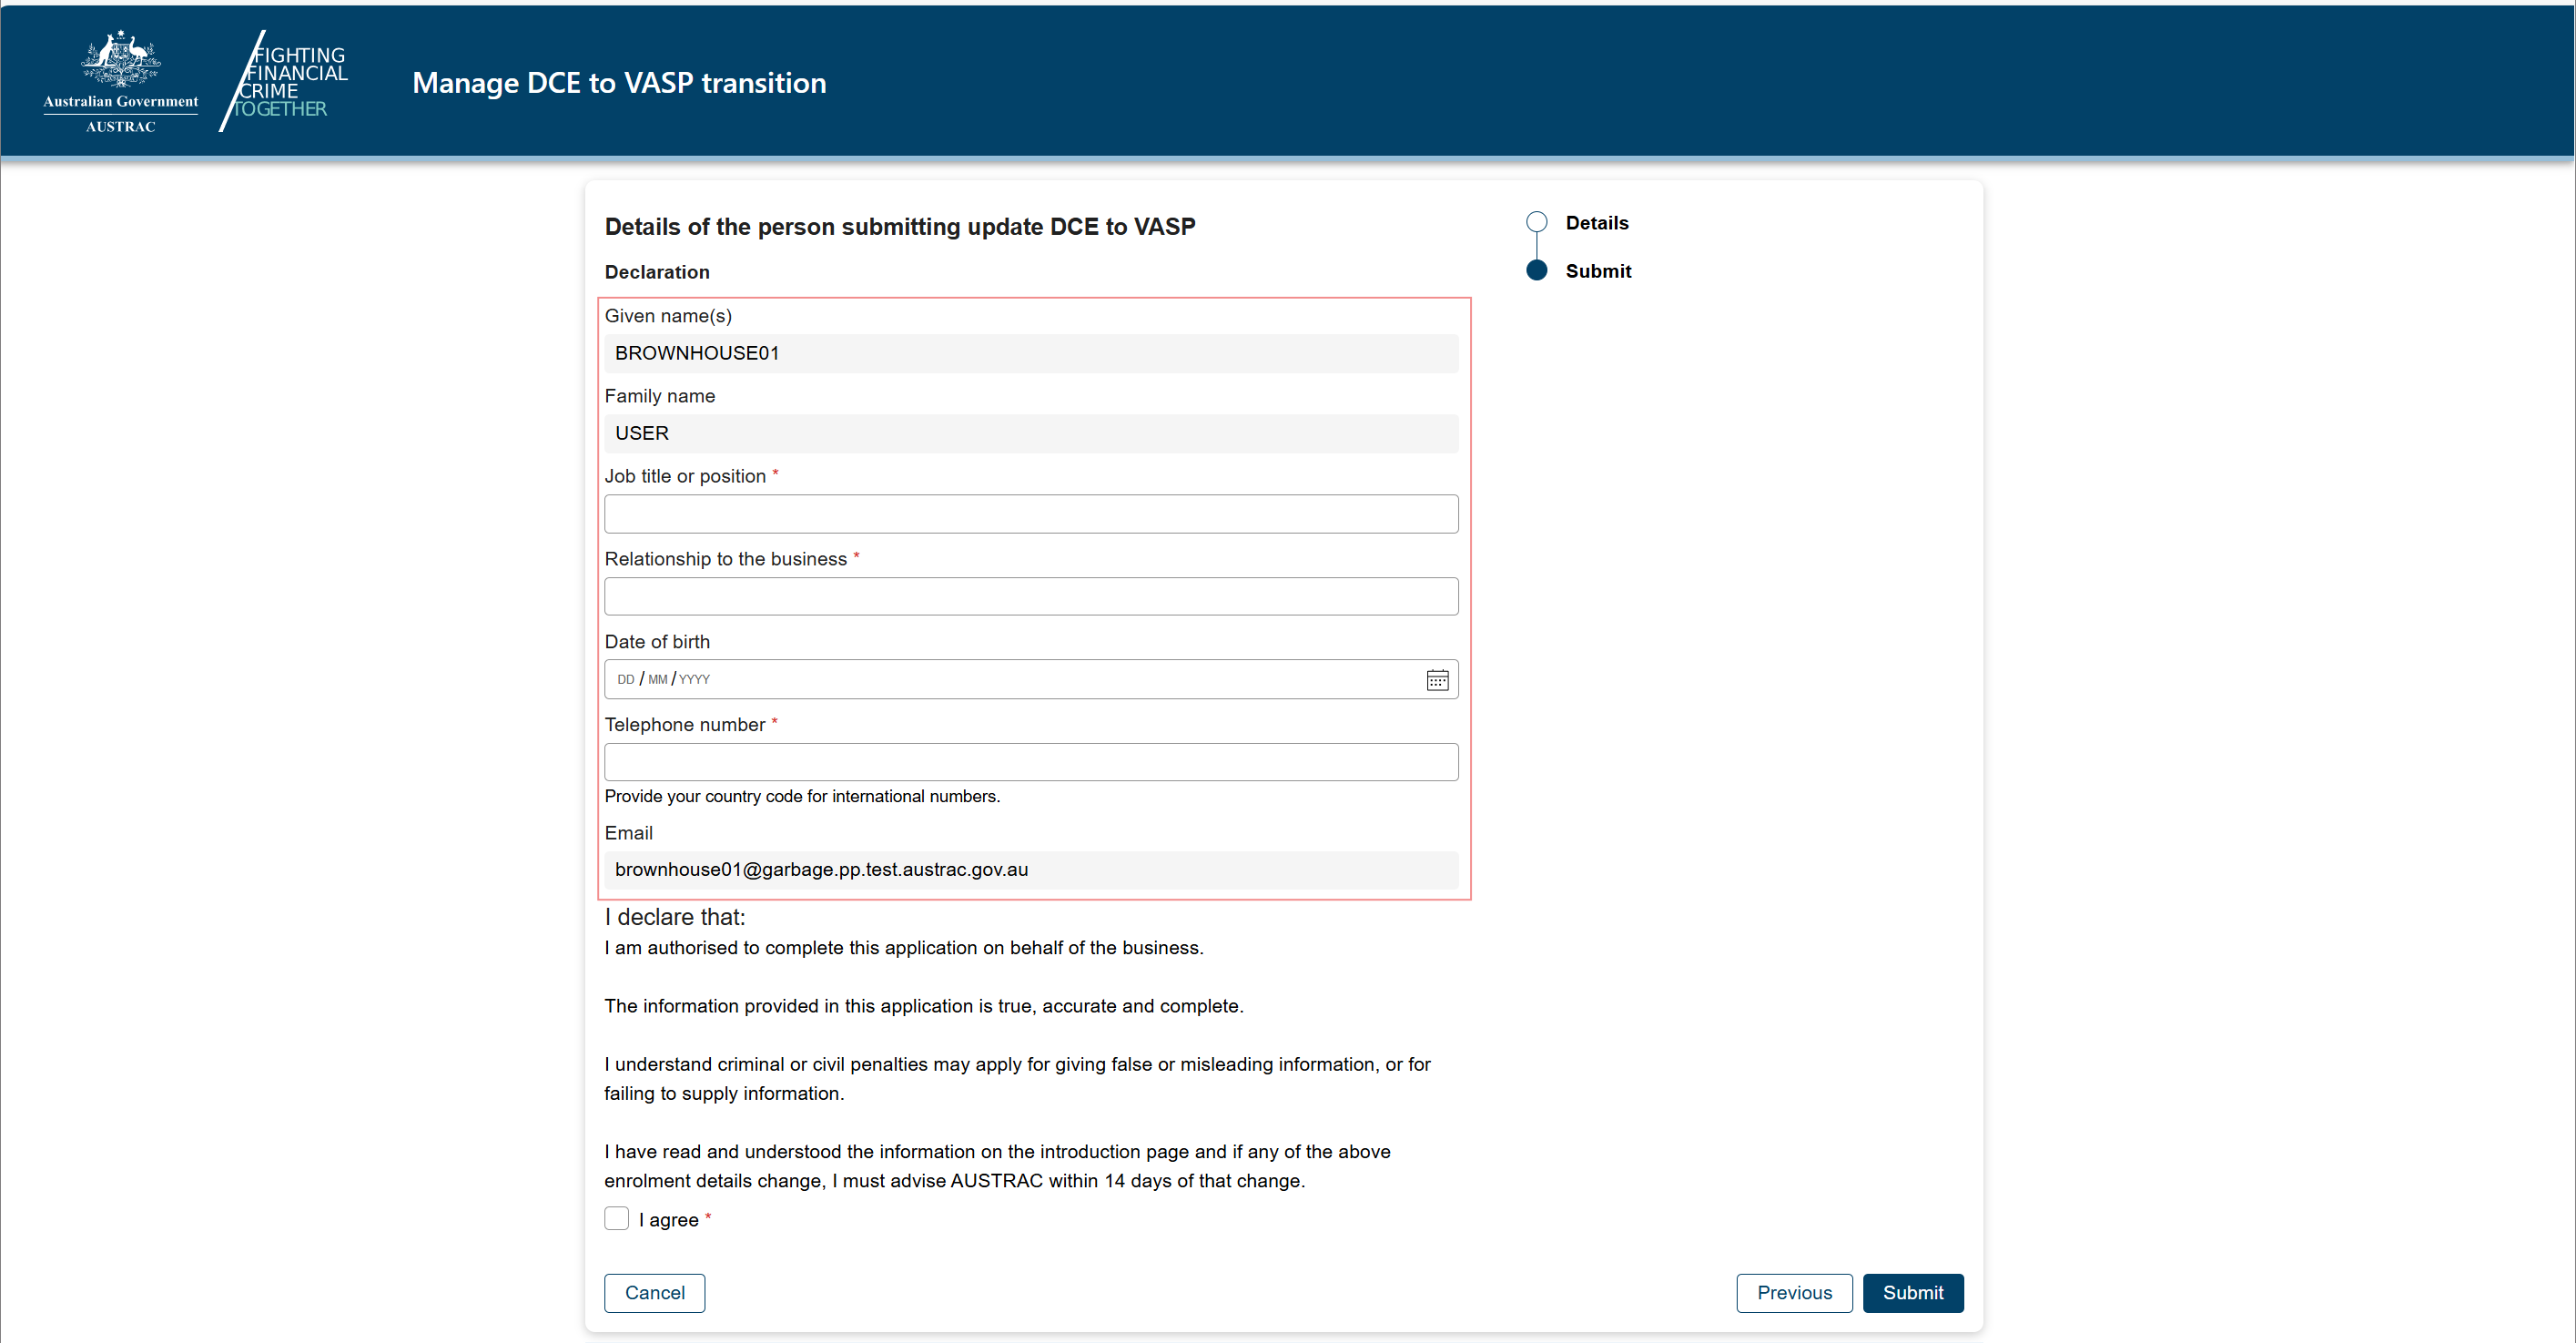
Task: Click the read-only Given name(s) field
Action: coord(1031,353)
